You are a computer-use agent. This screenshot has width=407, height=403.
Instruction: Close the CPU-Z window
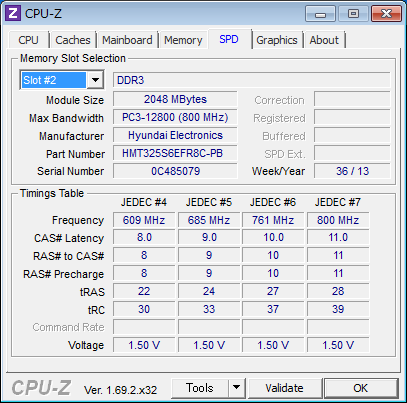[x=386, y=14]
